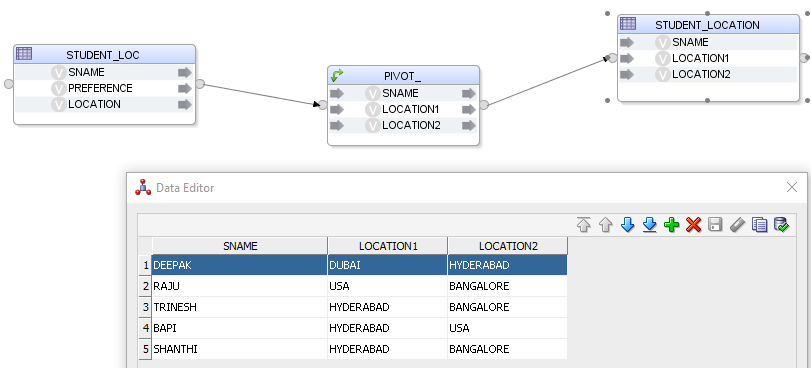Click USA in BAPI's LOCATION2 cell
The width and height of the screenshot is (811, 368).
click(x=507, y=328)
